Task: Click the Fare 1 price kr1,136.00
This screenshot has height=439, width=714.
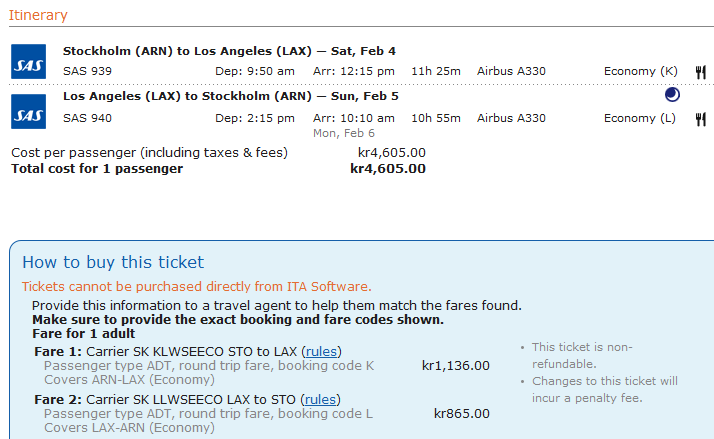Action: [456, 365]
